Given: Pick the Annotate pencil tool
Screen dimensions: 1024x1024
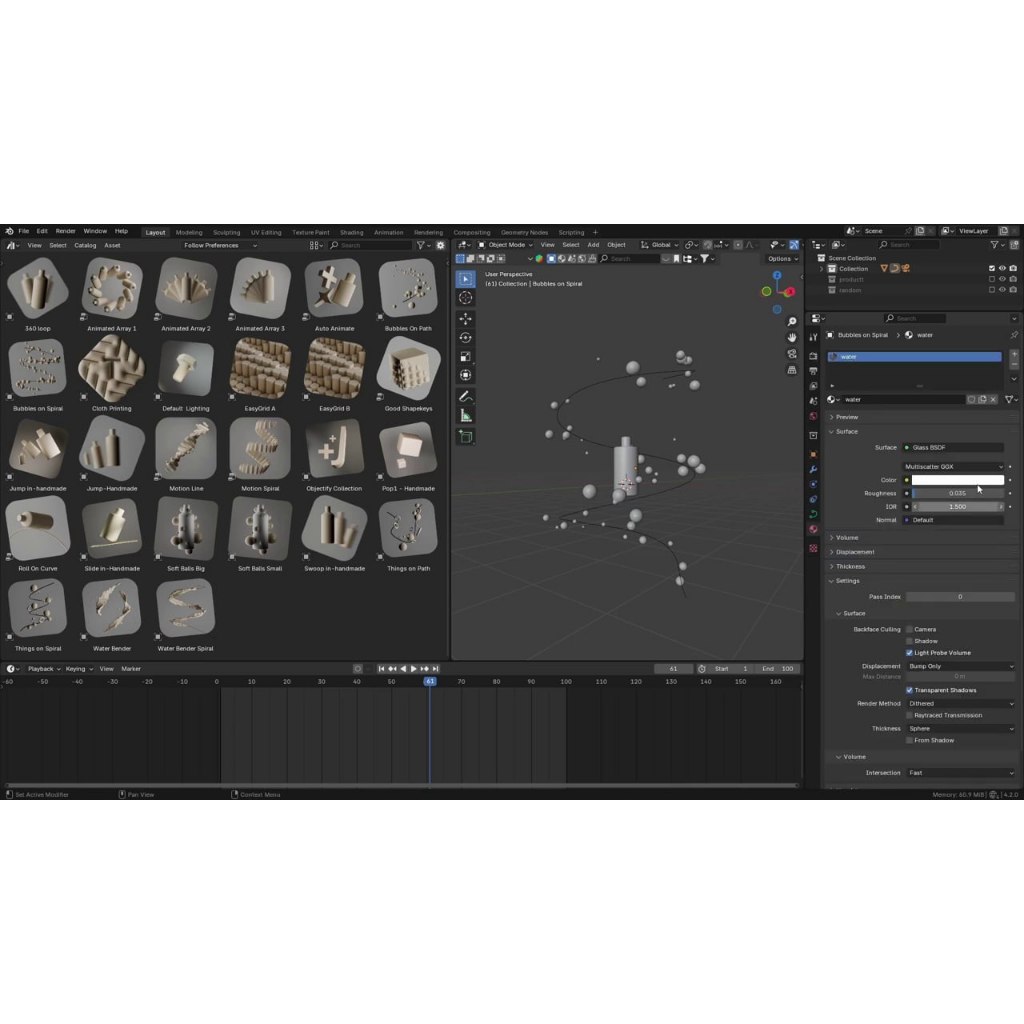Looking at the screenshot, I should click(x=466, y=397).
